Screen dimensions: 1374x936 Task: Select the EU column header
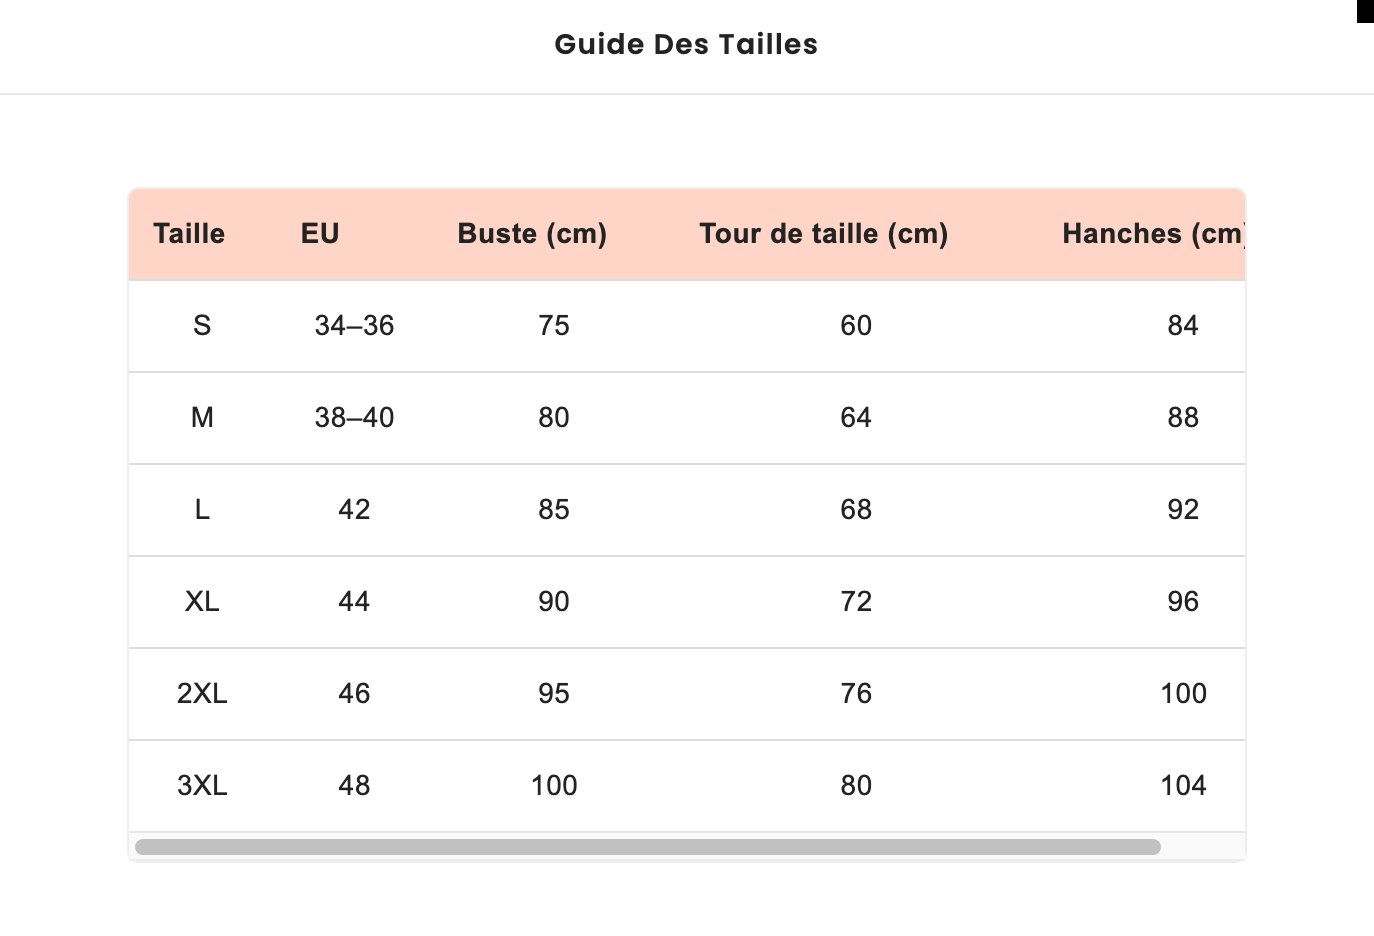[x=320, y=233]
